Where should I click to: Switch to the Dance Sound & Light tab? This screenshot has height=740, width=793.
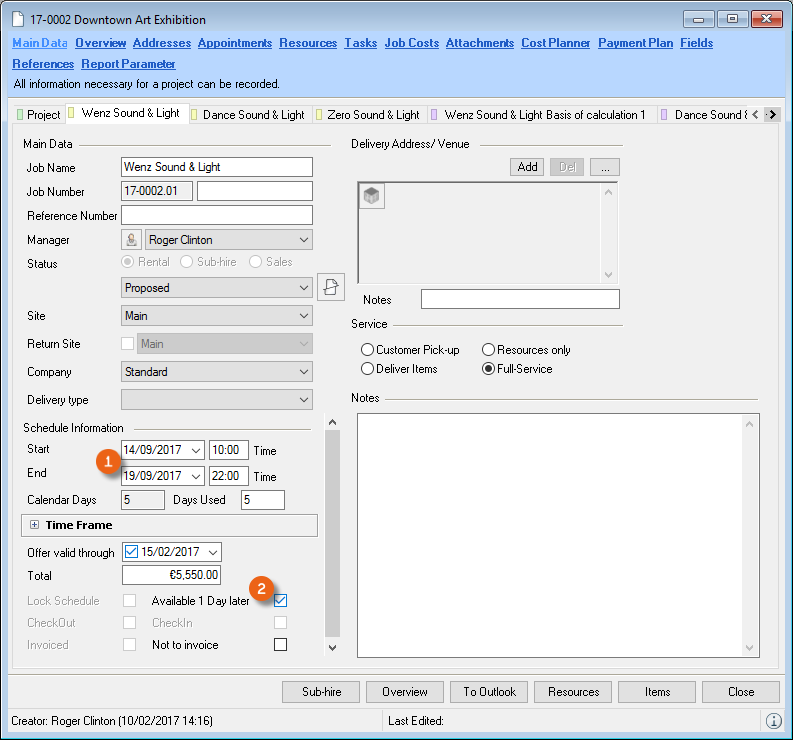[x=253, y=115]
